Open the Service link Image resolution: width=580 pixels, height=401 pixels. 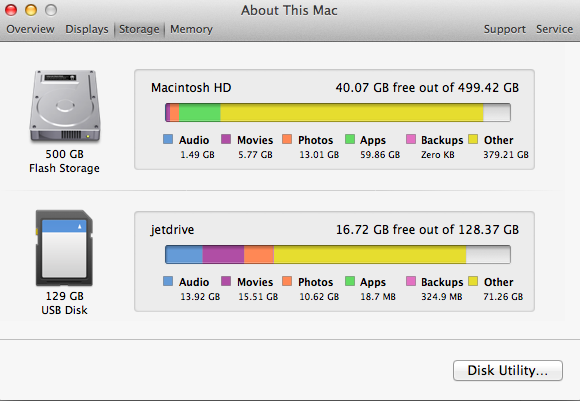click(x=554, y=29)
